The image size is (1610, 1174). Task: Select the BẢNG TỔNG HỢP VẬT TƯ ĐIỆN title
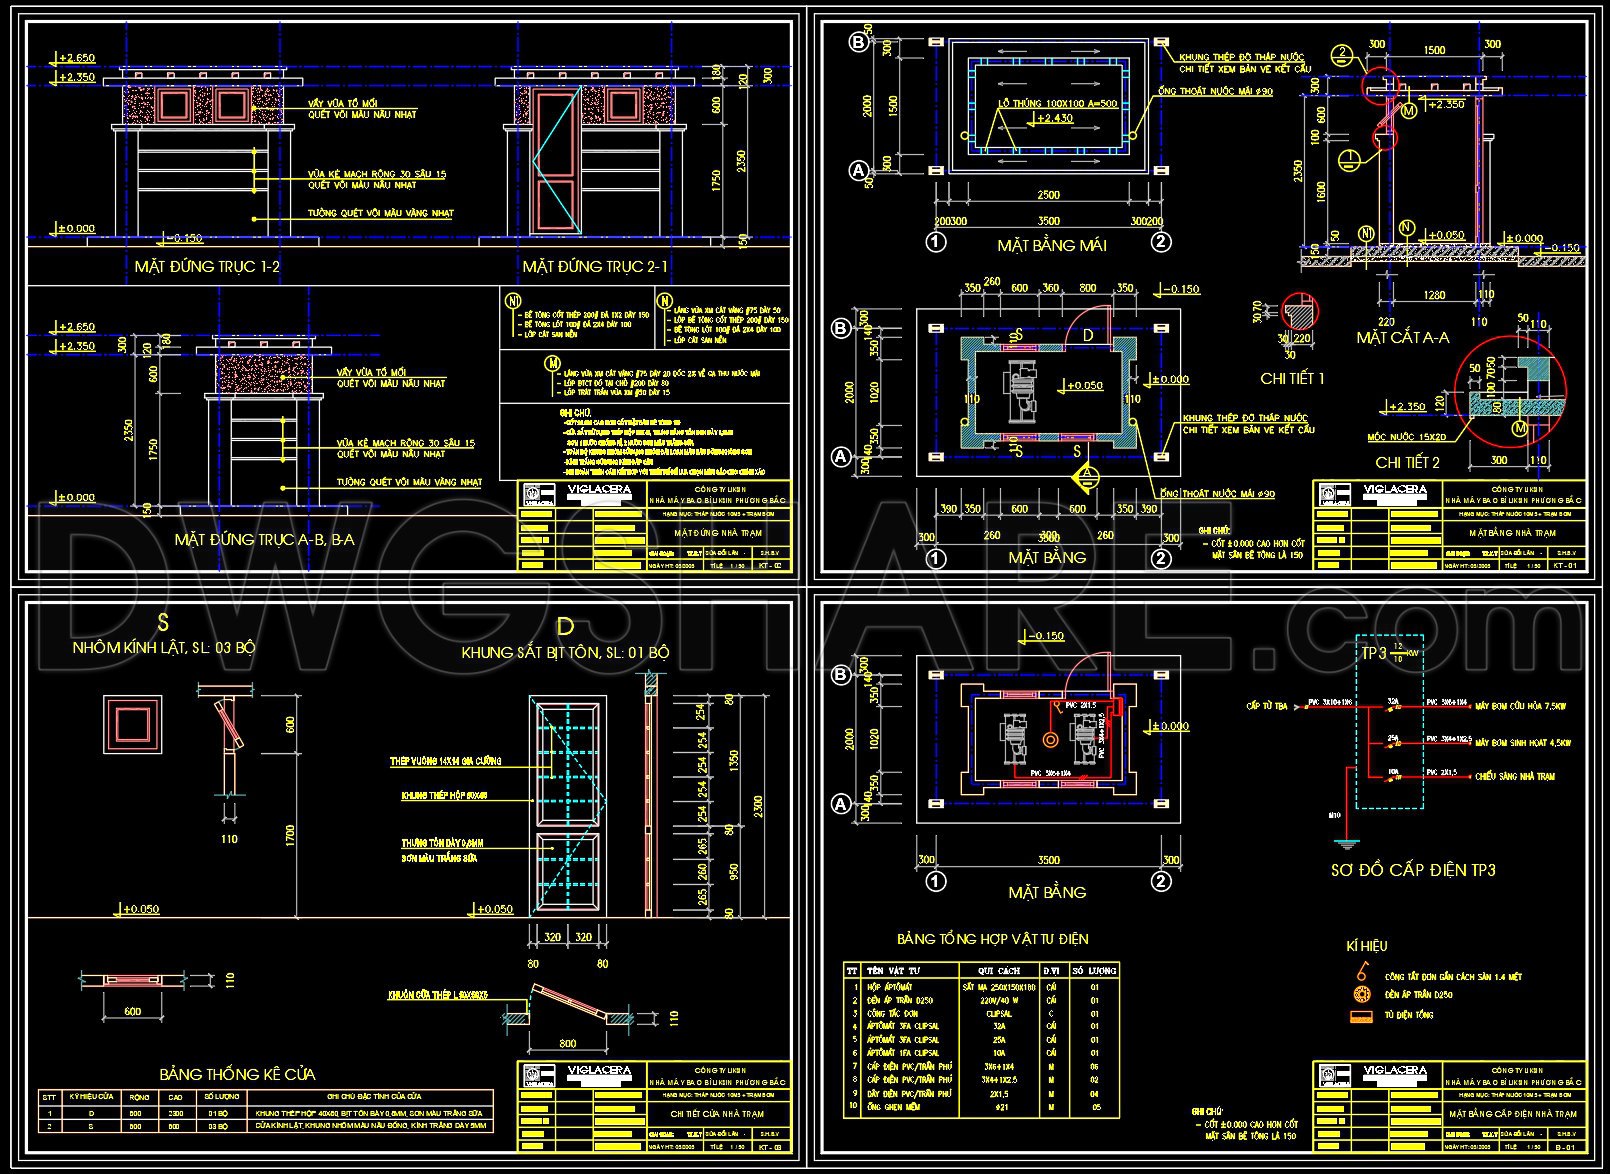(992, 939)
